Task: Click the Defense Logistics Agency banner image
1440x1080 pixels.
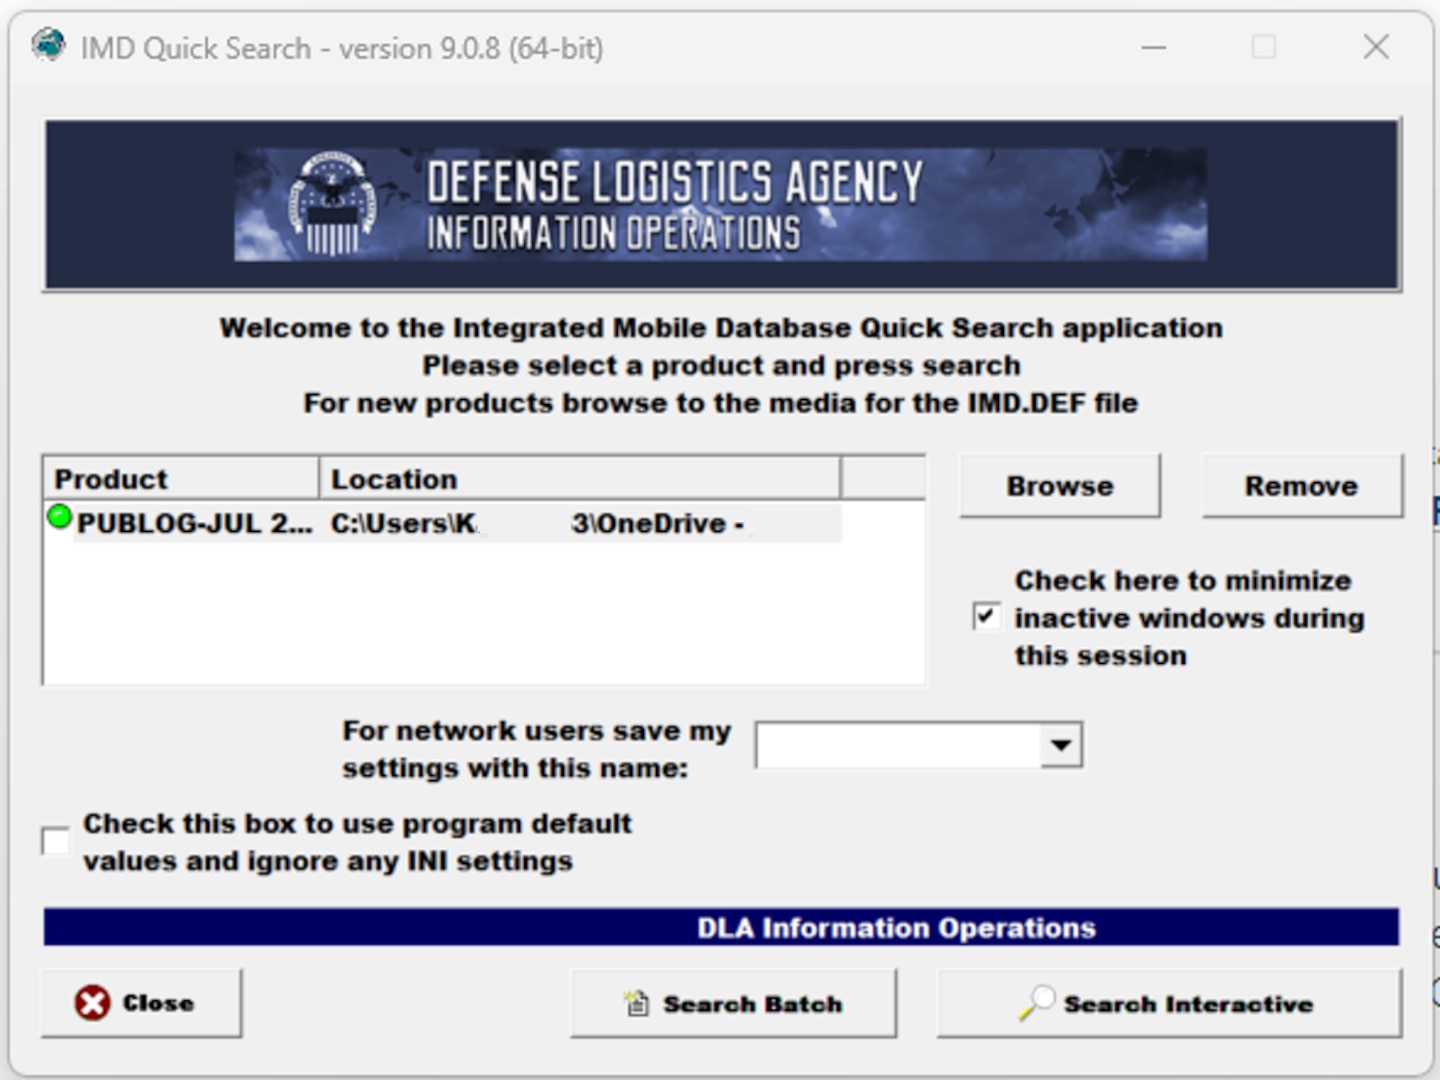Action: coord(721,205)
